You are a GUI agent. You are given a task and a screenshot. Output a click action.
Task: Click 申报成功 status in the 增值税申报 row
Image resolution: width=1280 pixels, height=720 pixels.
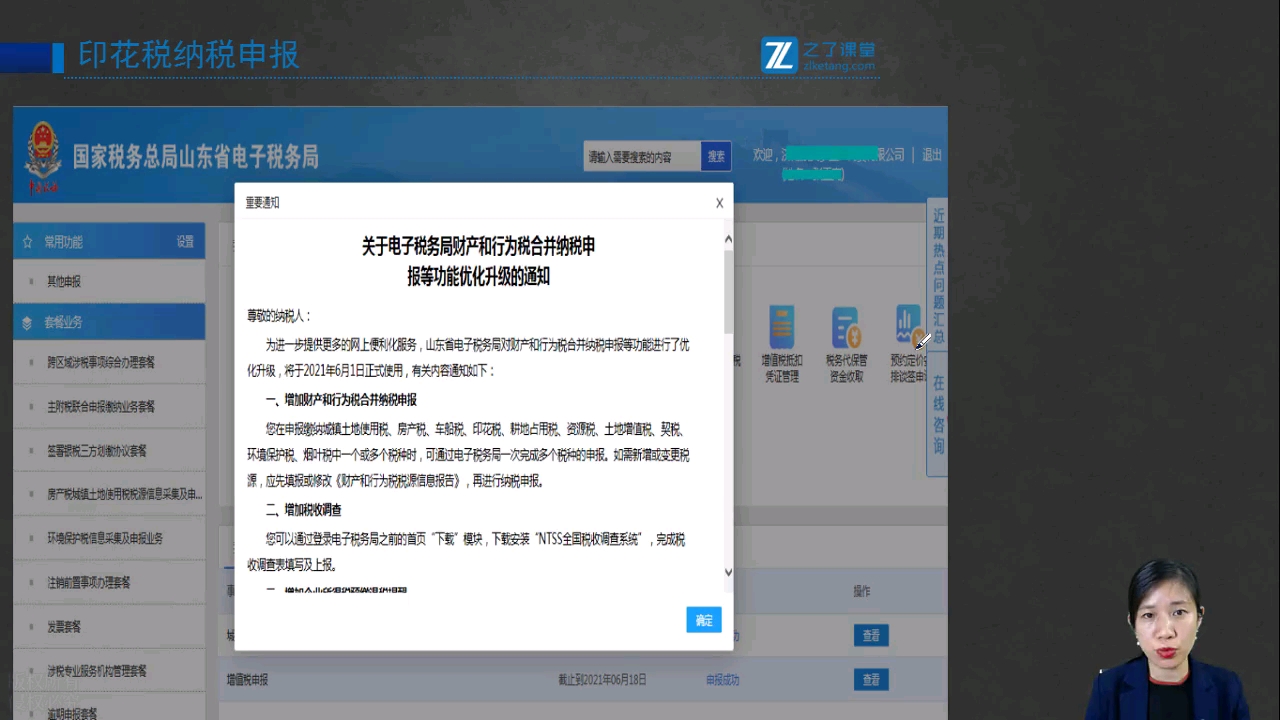723,680
